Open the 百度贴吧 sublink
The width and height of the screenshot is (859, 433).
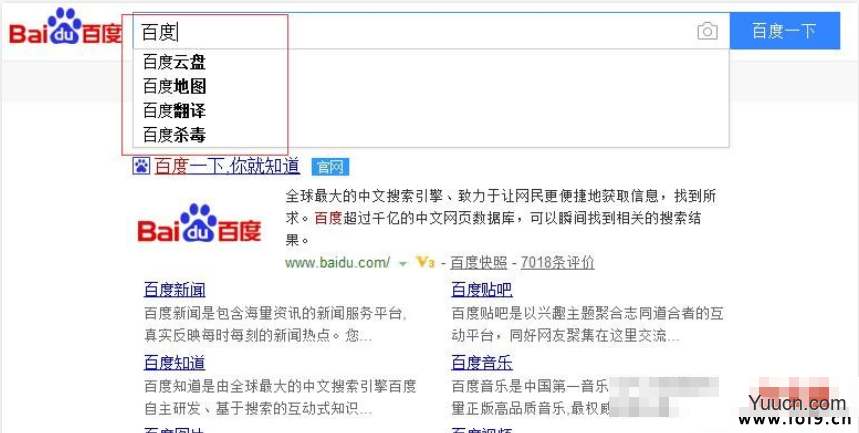coord(482,289)
